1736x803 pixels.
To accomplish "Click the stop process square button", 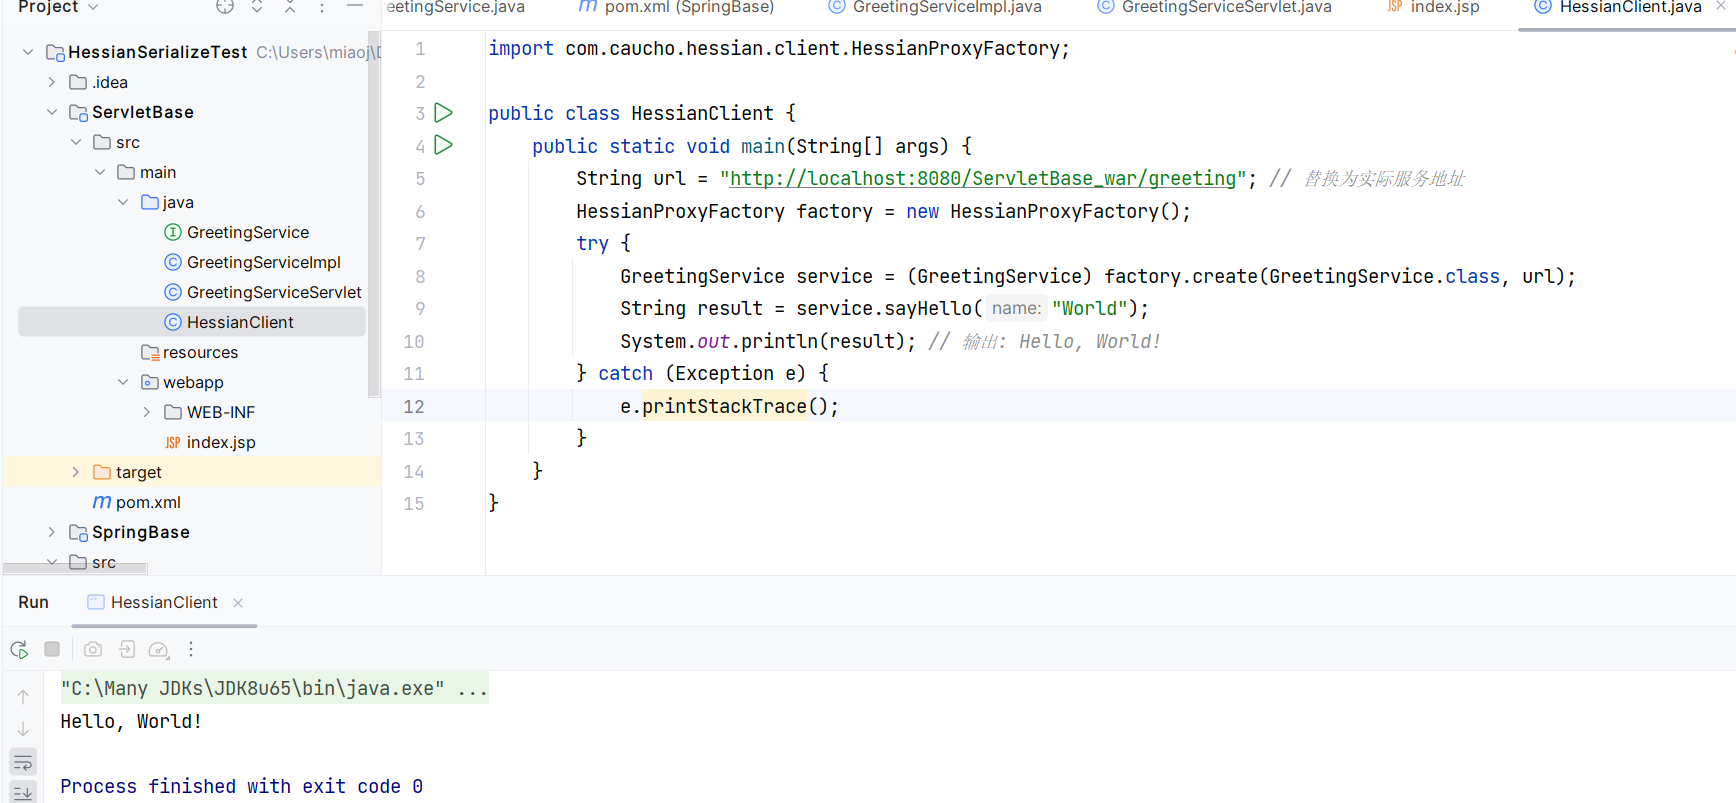I will pyautogui.click(x=52, y=650).
